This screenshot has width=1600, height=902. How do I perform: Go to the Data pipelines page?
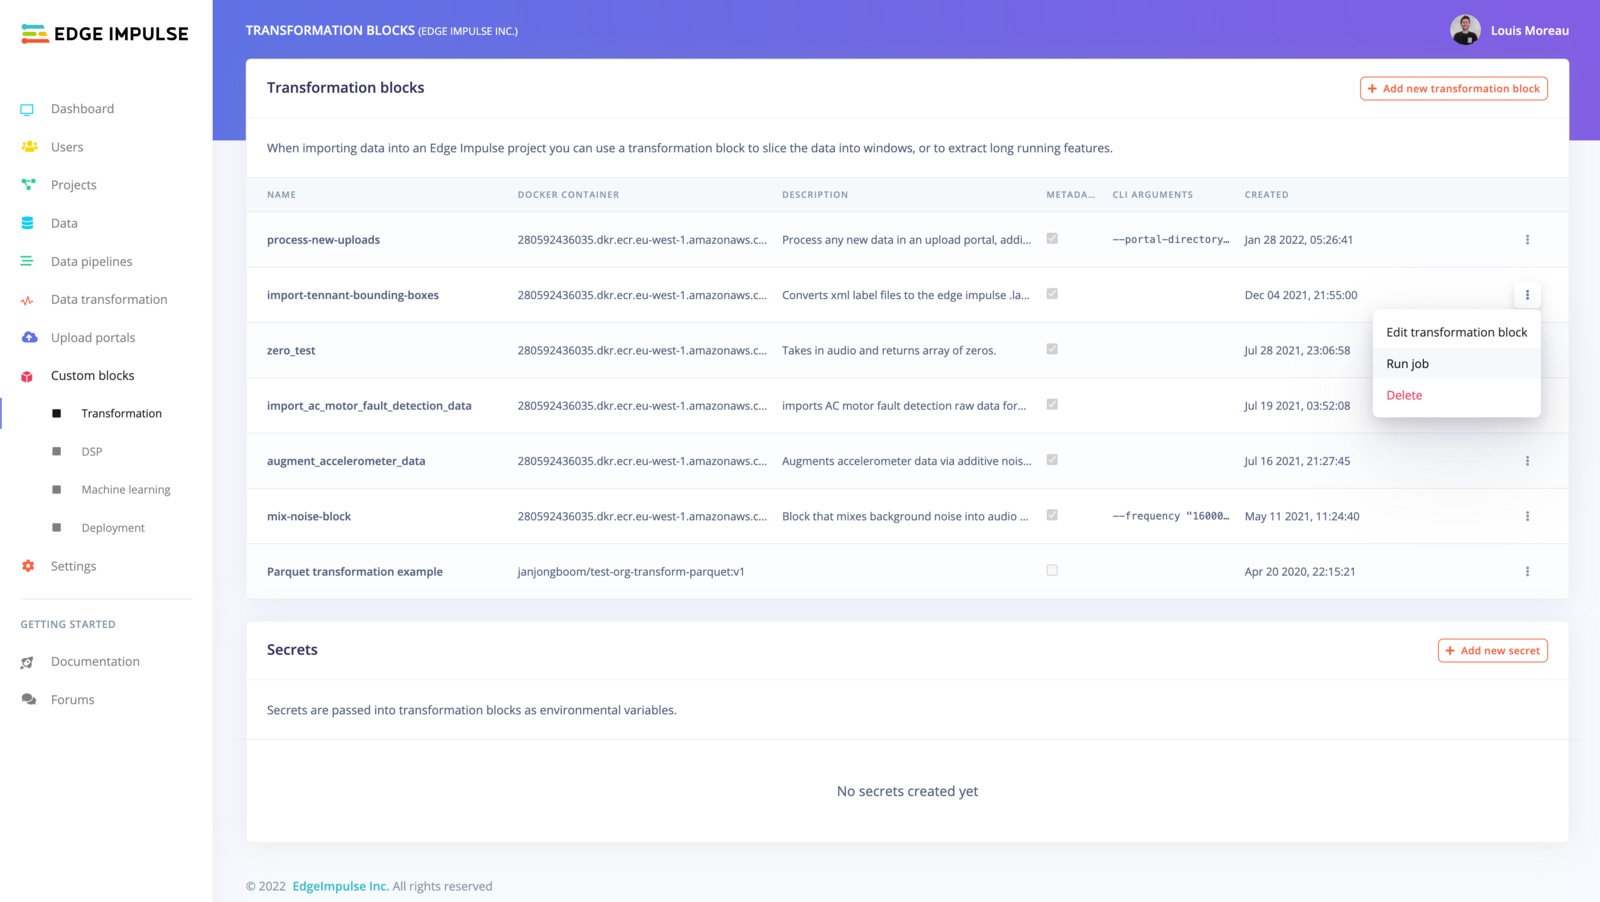click(91, 262)
